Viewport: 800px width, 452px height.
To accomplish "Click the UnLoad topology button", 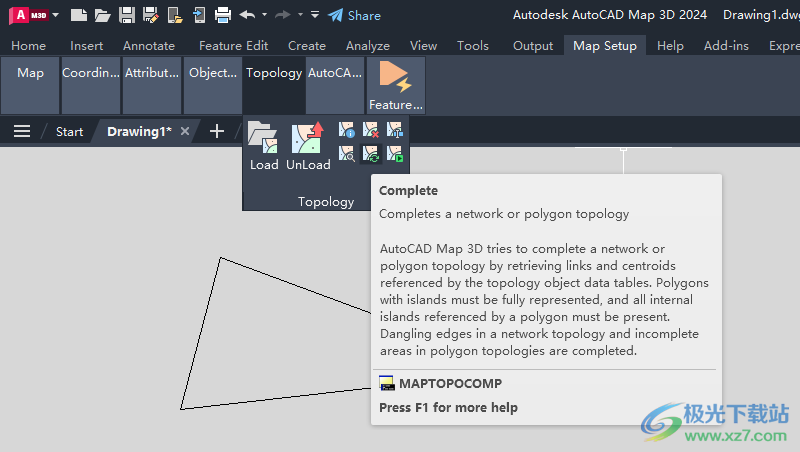I will [308, 146].
